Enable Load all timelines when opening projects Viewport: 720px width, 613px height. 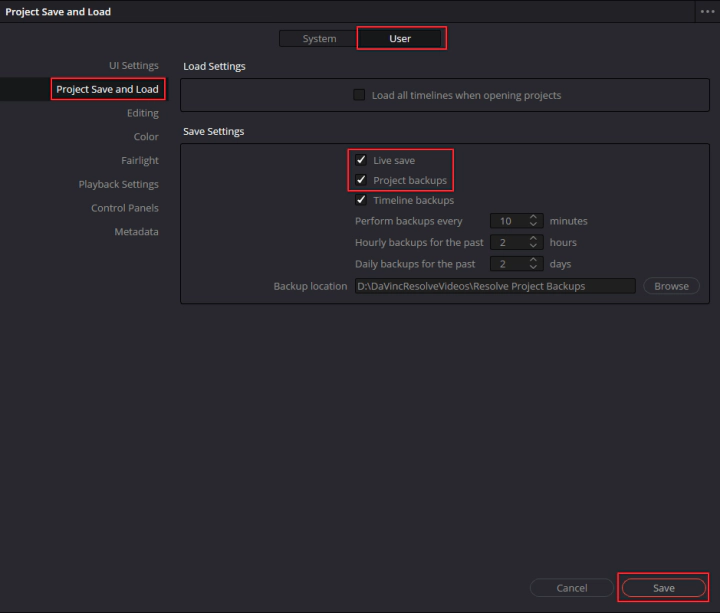(359, 95)
